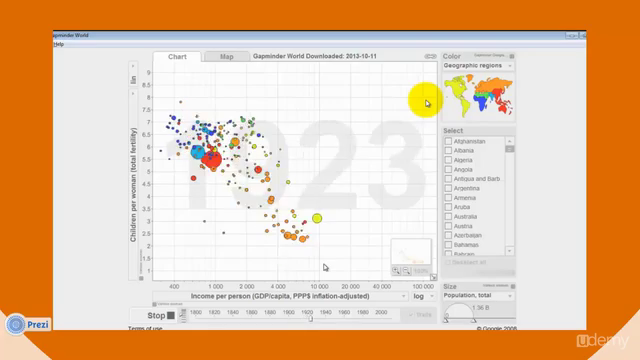The height and width of the screenshot is (360, 640).
Task: Click the 2000 mark on timeline
Action: (x=381, y=312)
